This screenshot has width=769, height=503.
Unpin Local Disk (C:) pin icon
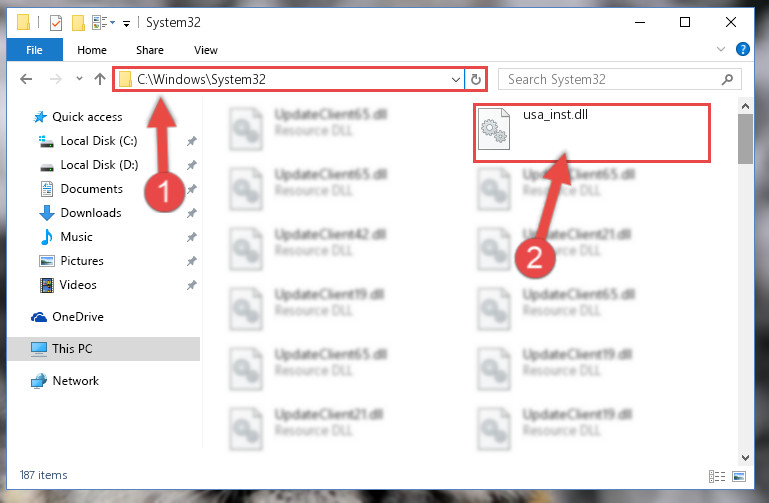(191, 141)
